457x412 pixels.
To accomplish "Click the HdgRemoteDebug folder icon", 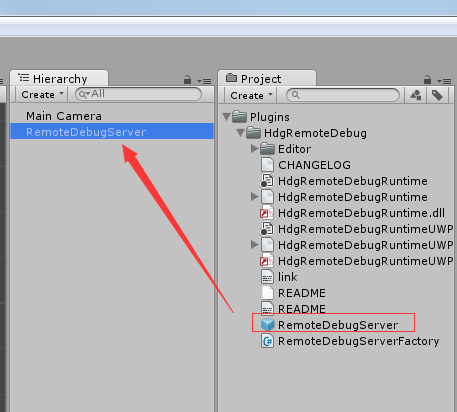I will (x=253, y=133).
